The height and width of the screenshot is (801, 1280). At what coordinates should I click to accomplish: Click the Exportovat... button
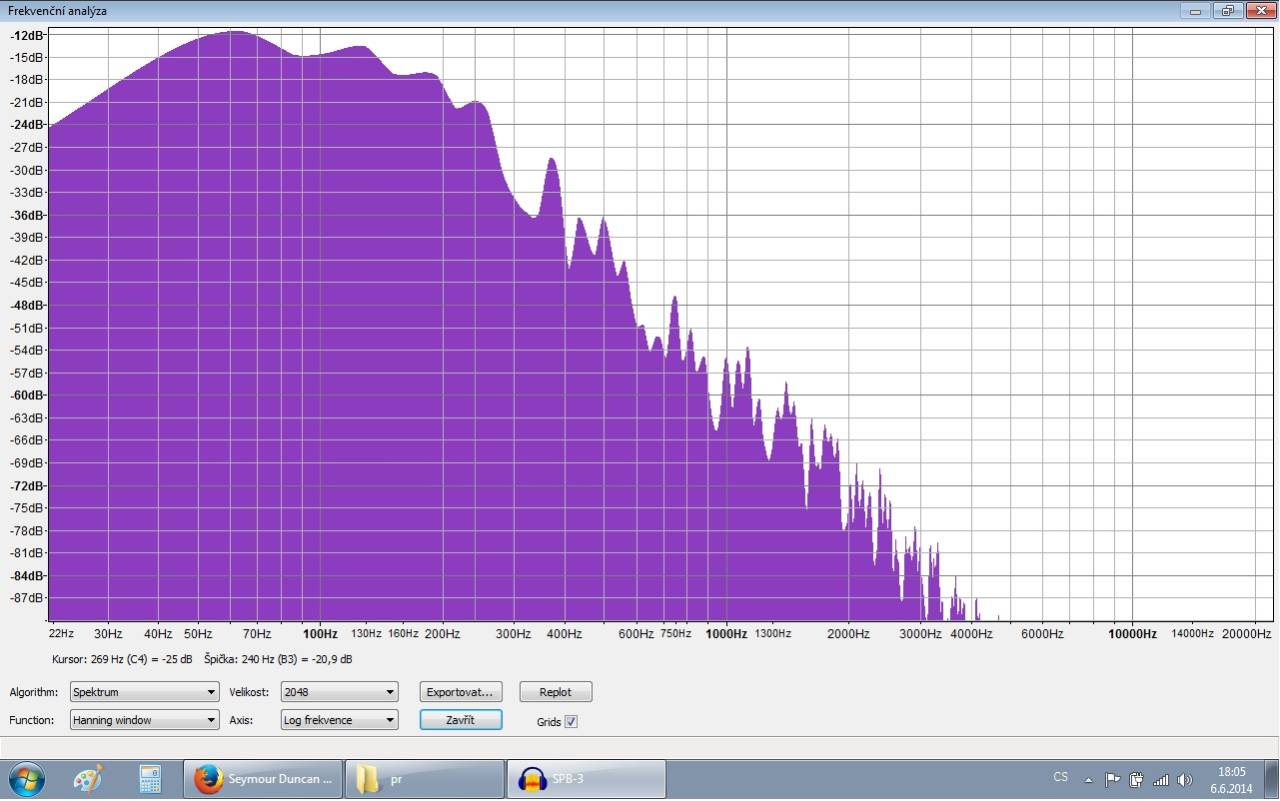click(460, 692)
